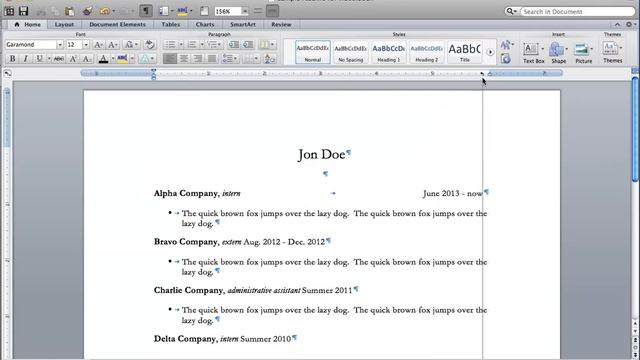
Task: Justify the text alignment
Action: (x=211, y=59)
